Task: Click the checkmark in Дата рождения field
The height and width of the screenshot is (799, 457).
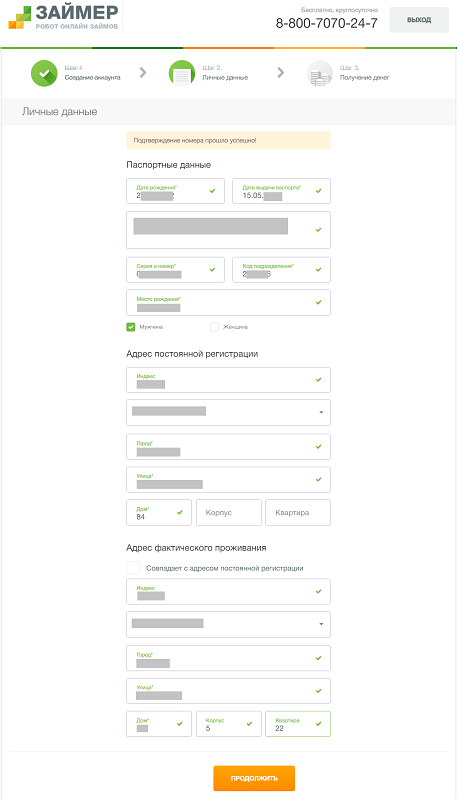Action: [212, 191]
